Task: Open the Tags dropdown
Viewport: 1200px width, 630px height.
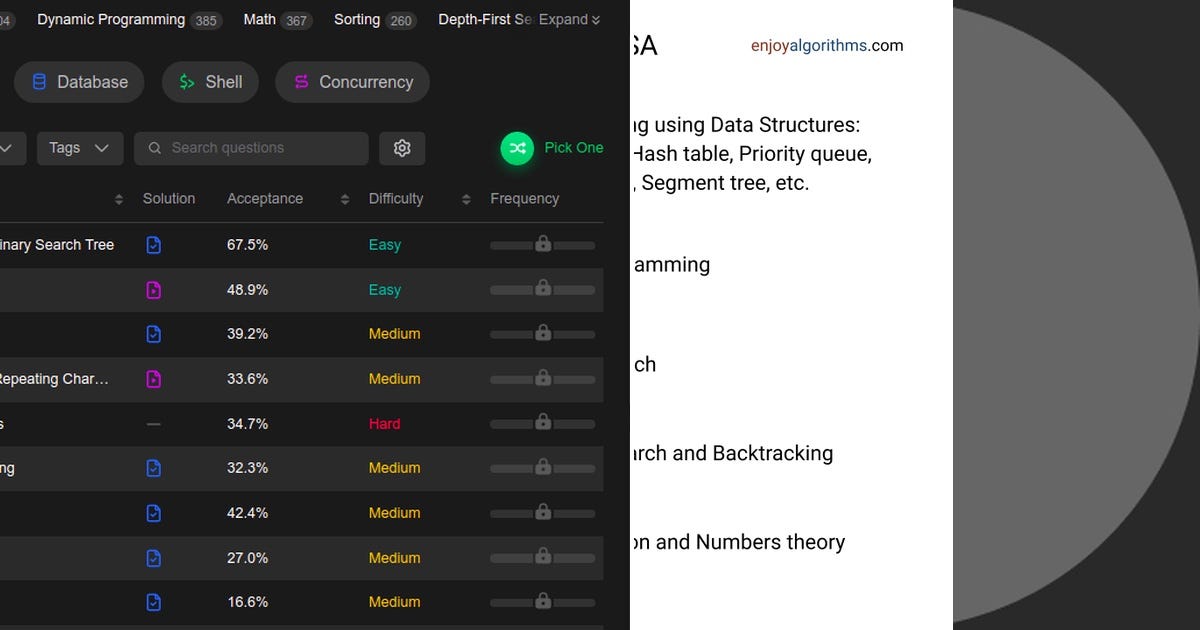Action: pos(79,147)
